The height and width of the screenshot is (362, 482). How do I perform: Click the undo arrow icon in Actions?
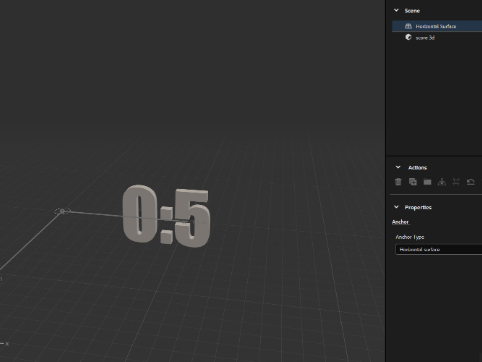(x=470, y=182)
